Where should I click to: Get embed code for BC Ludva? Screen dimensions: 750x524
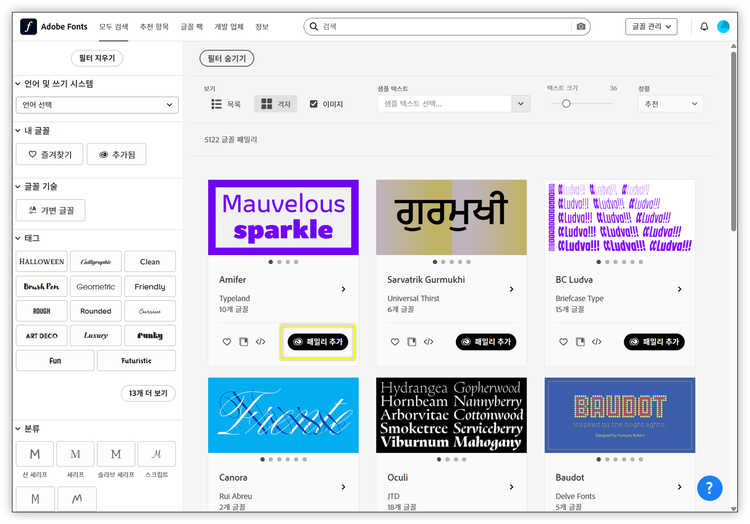click(596, 342)
